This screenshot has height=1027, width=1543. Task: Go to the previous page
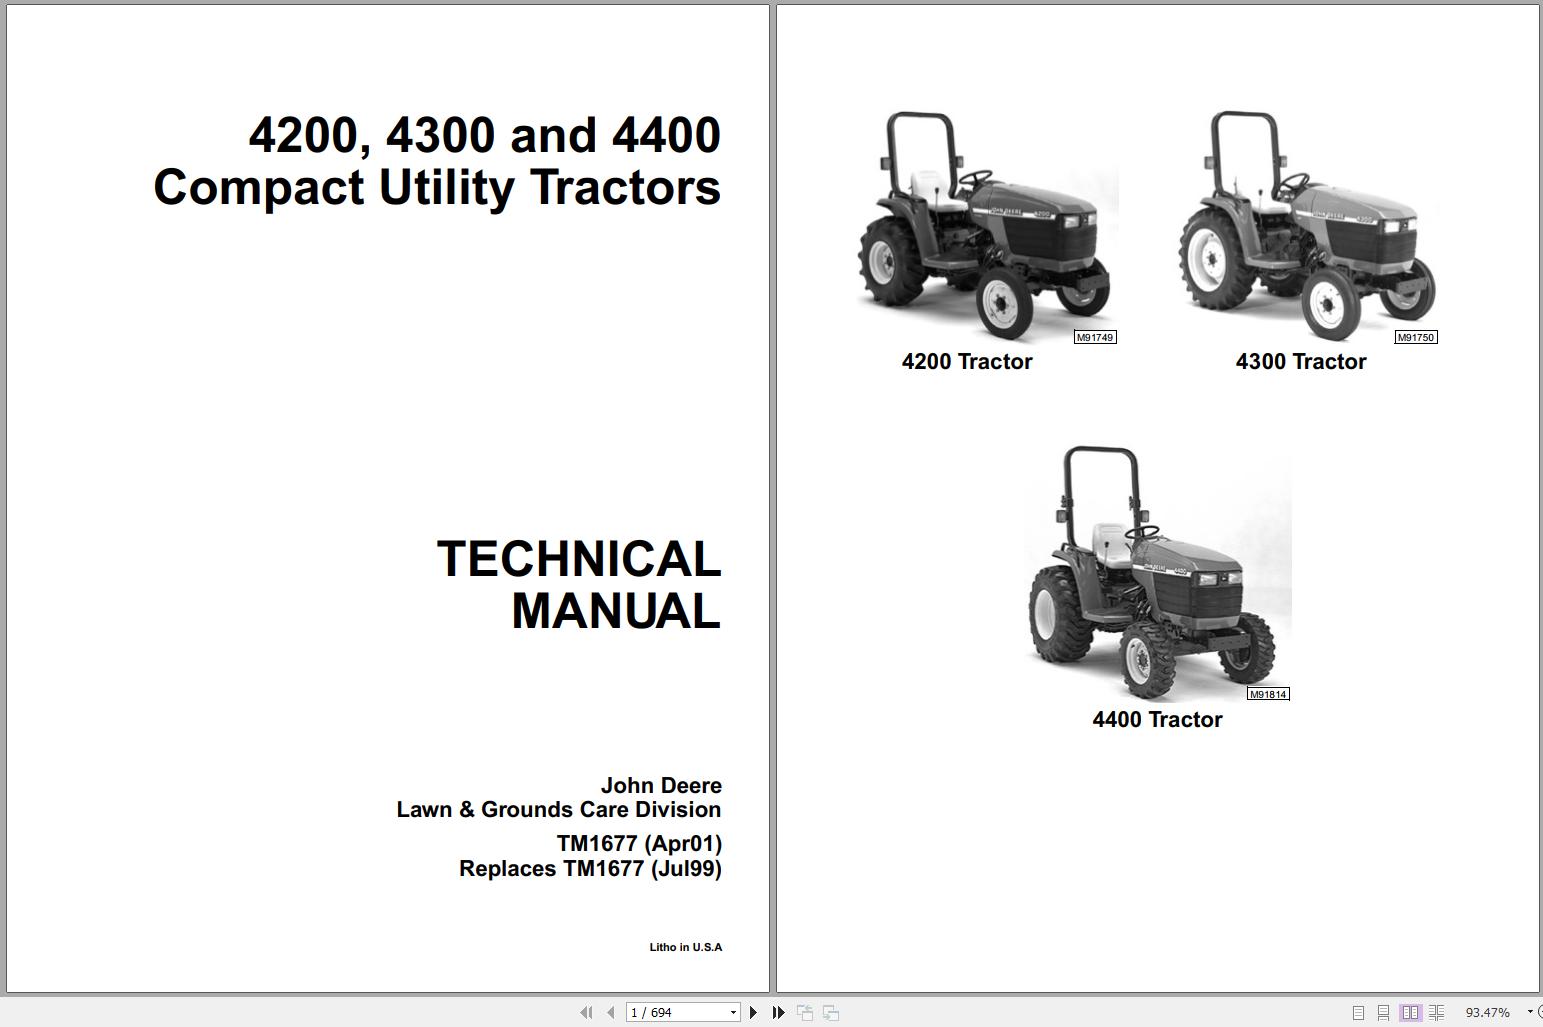610,1012
